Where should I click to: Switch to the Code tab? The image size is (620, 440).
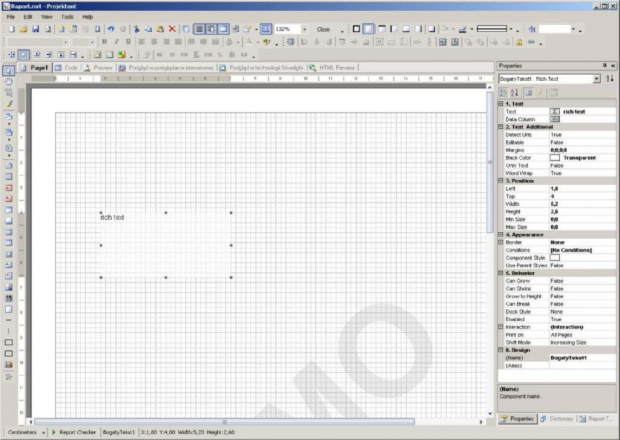click(x=66, y=68)
